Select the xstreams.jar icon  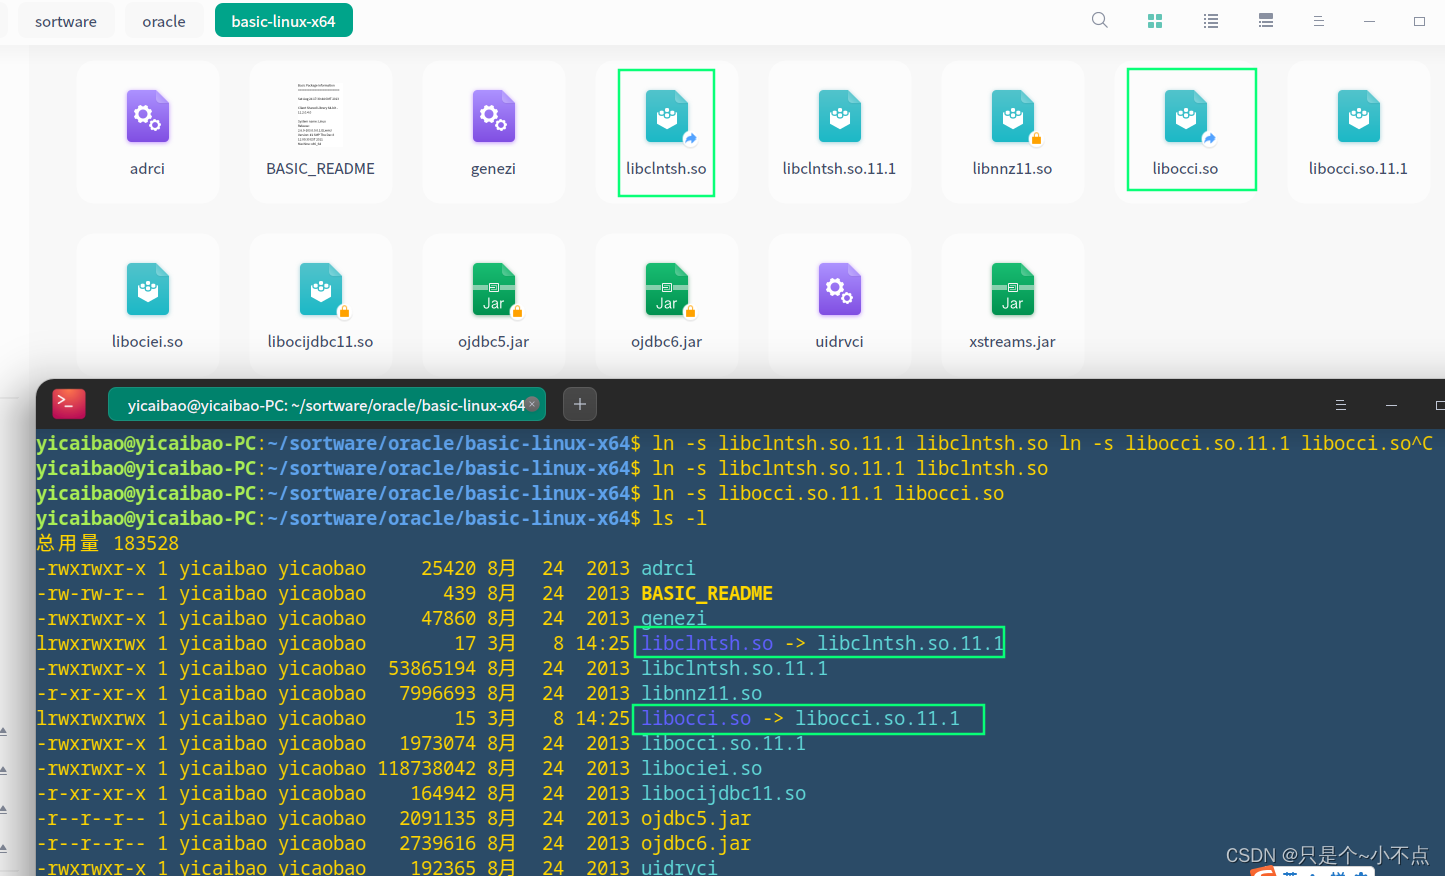coord(1012,290)
